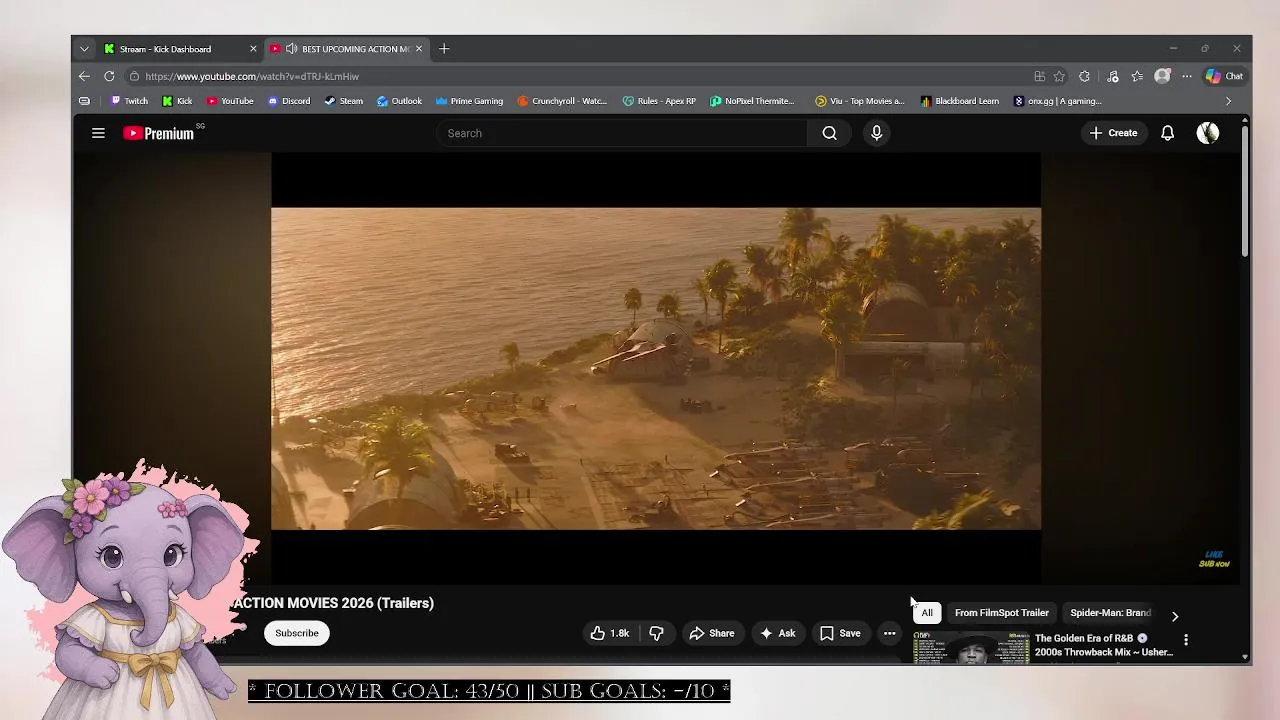
Task: View site information lock icon
Action: pyautogui.click(x=134, y=76)
